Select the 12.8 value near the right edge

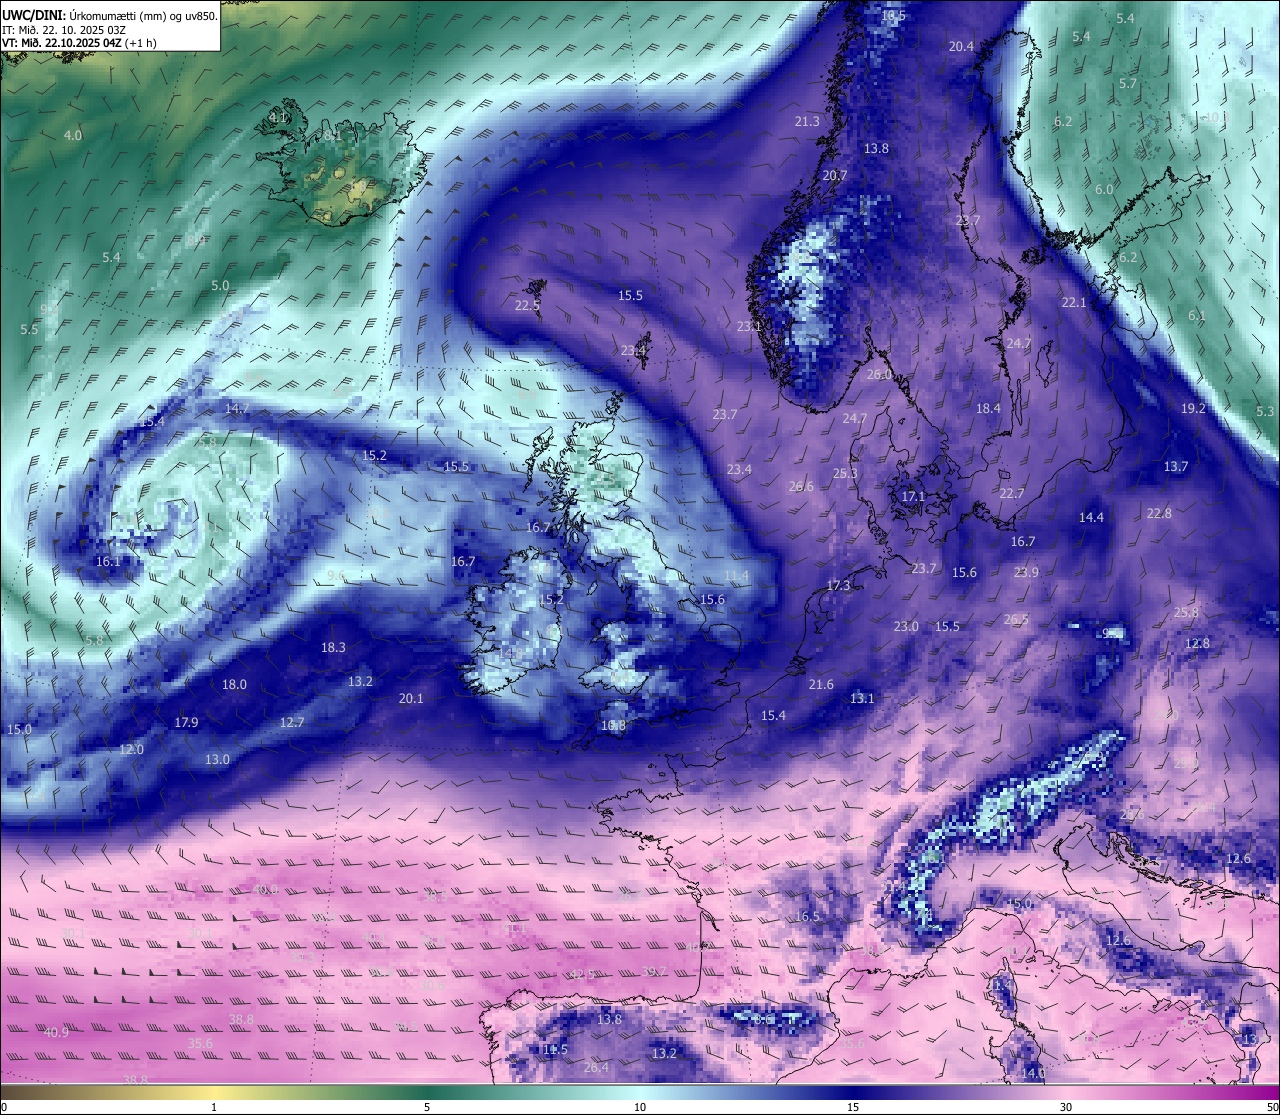[x=1197, y=643]
